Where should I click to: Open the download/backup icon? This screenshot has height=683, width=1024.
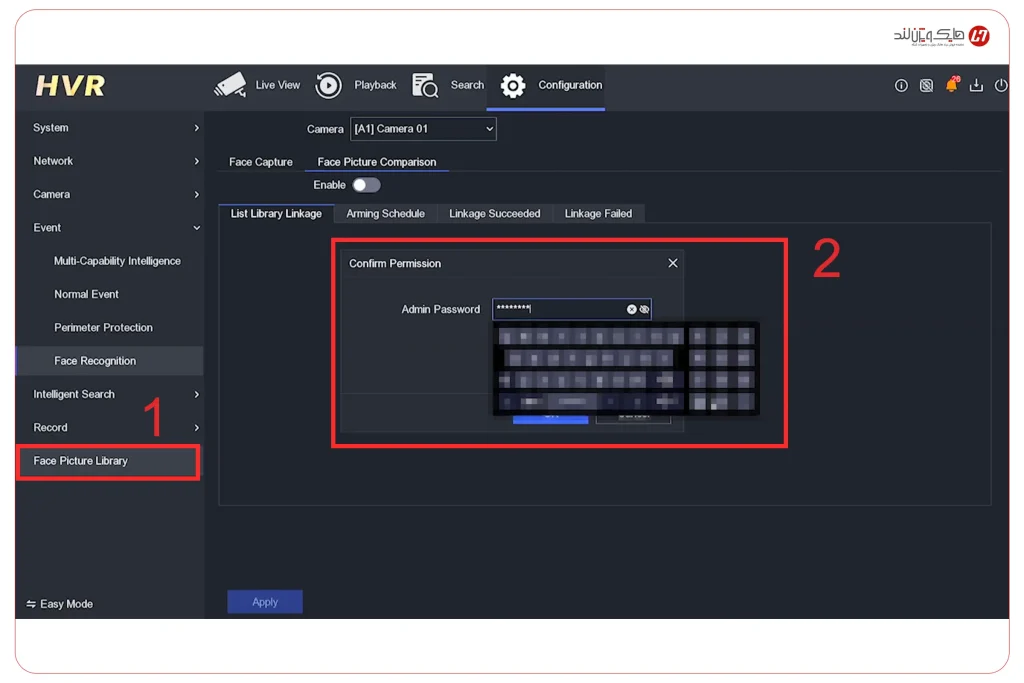[x=977, y=86]
